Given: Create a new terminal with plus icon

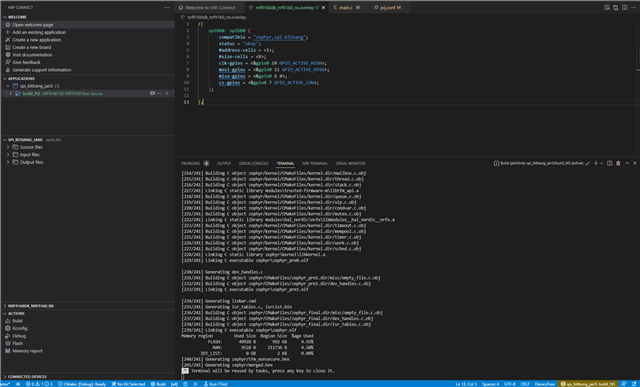Looking at the screenshot, I should 596,163.
